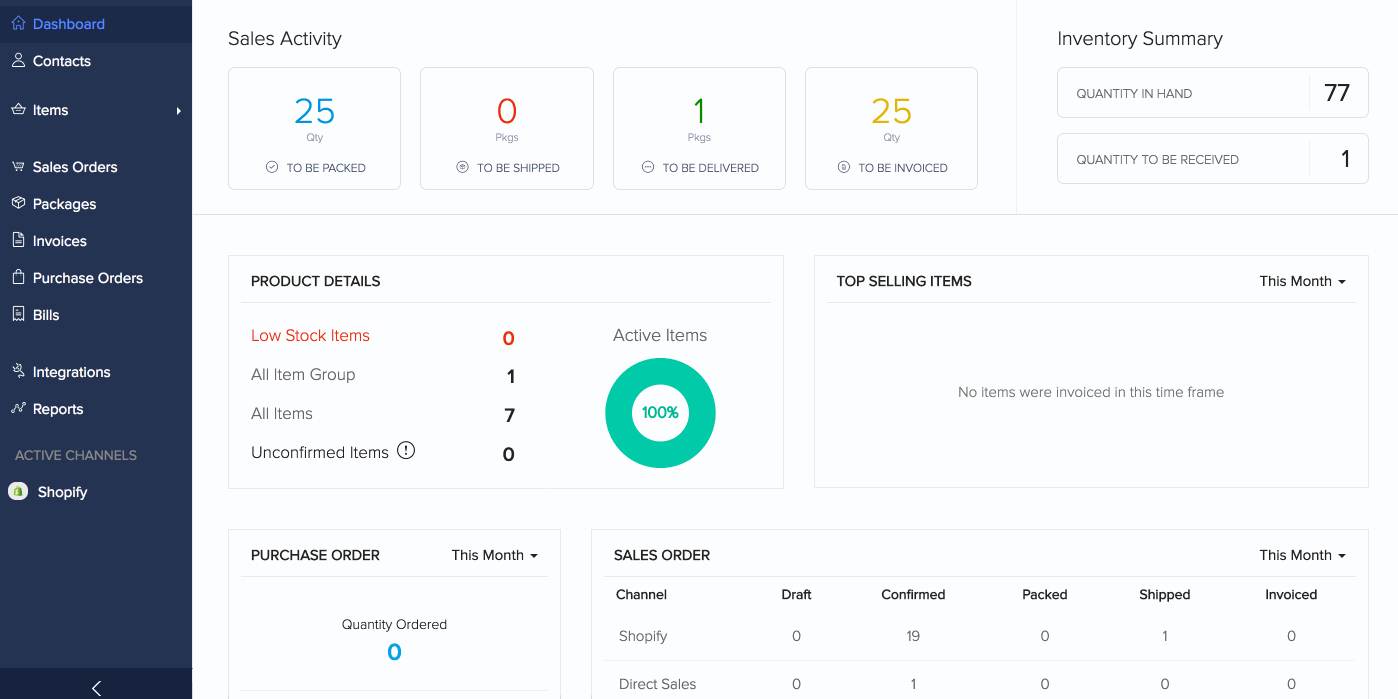The width and height of the screenshot is (1398, 699).
Task: Open the Contacts section
Action: tap(60, 60)
